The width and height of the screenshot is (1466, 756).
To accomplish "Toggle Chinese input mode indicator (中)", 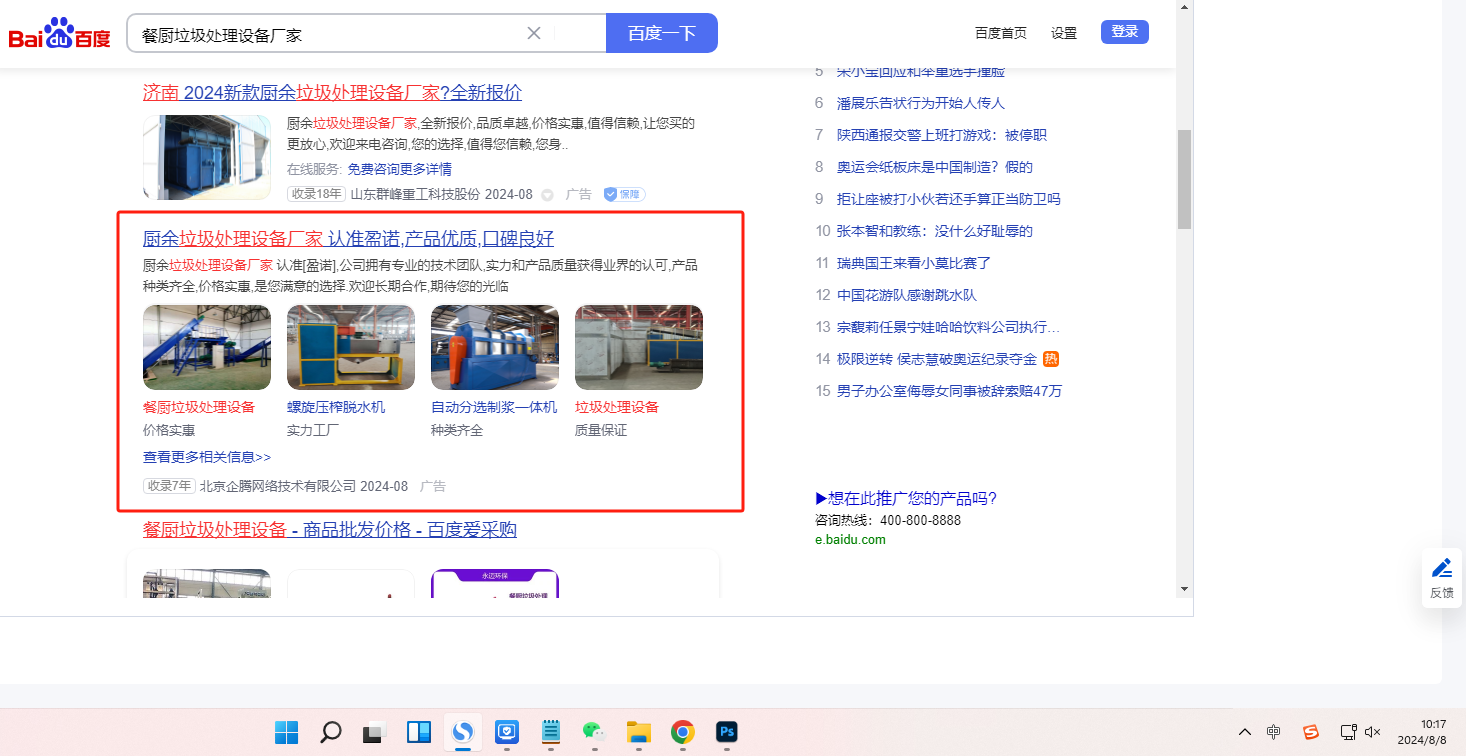I will coord(1273,732).
